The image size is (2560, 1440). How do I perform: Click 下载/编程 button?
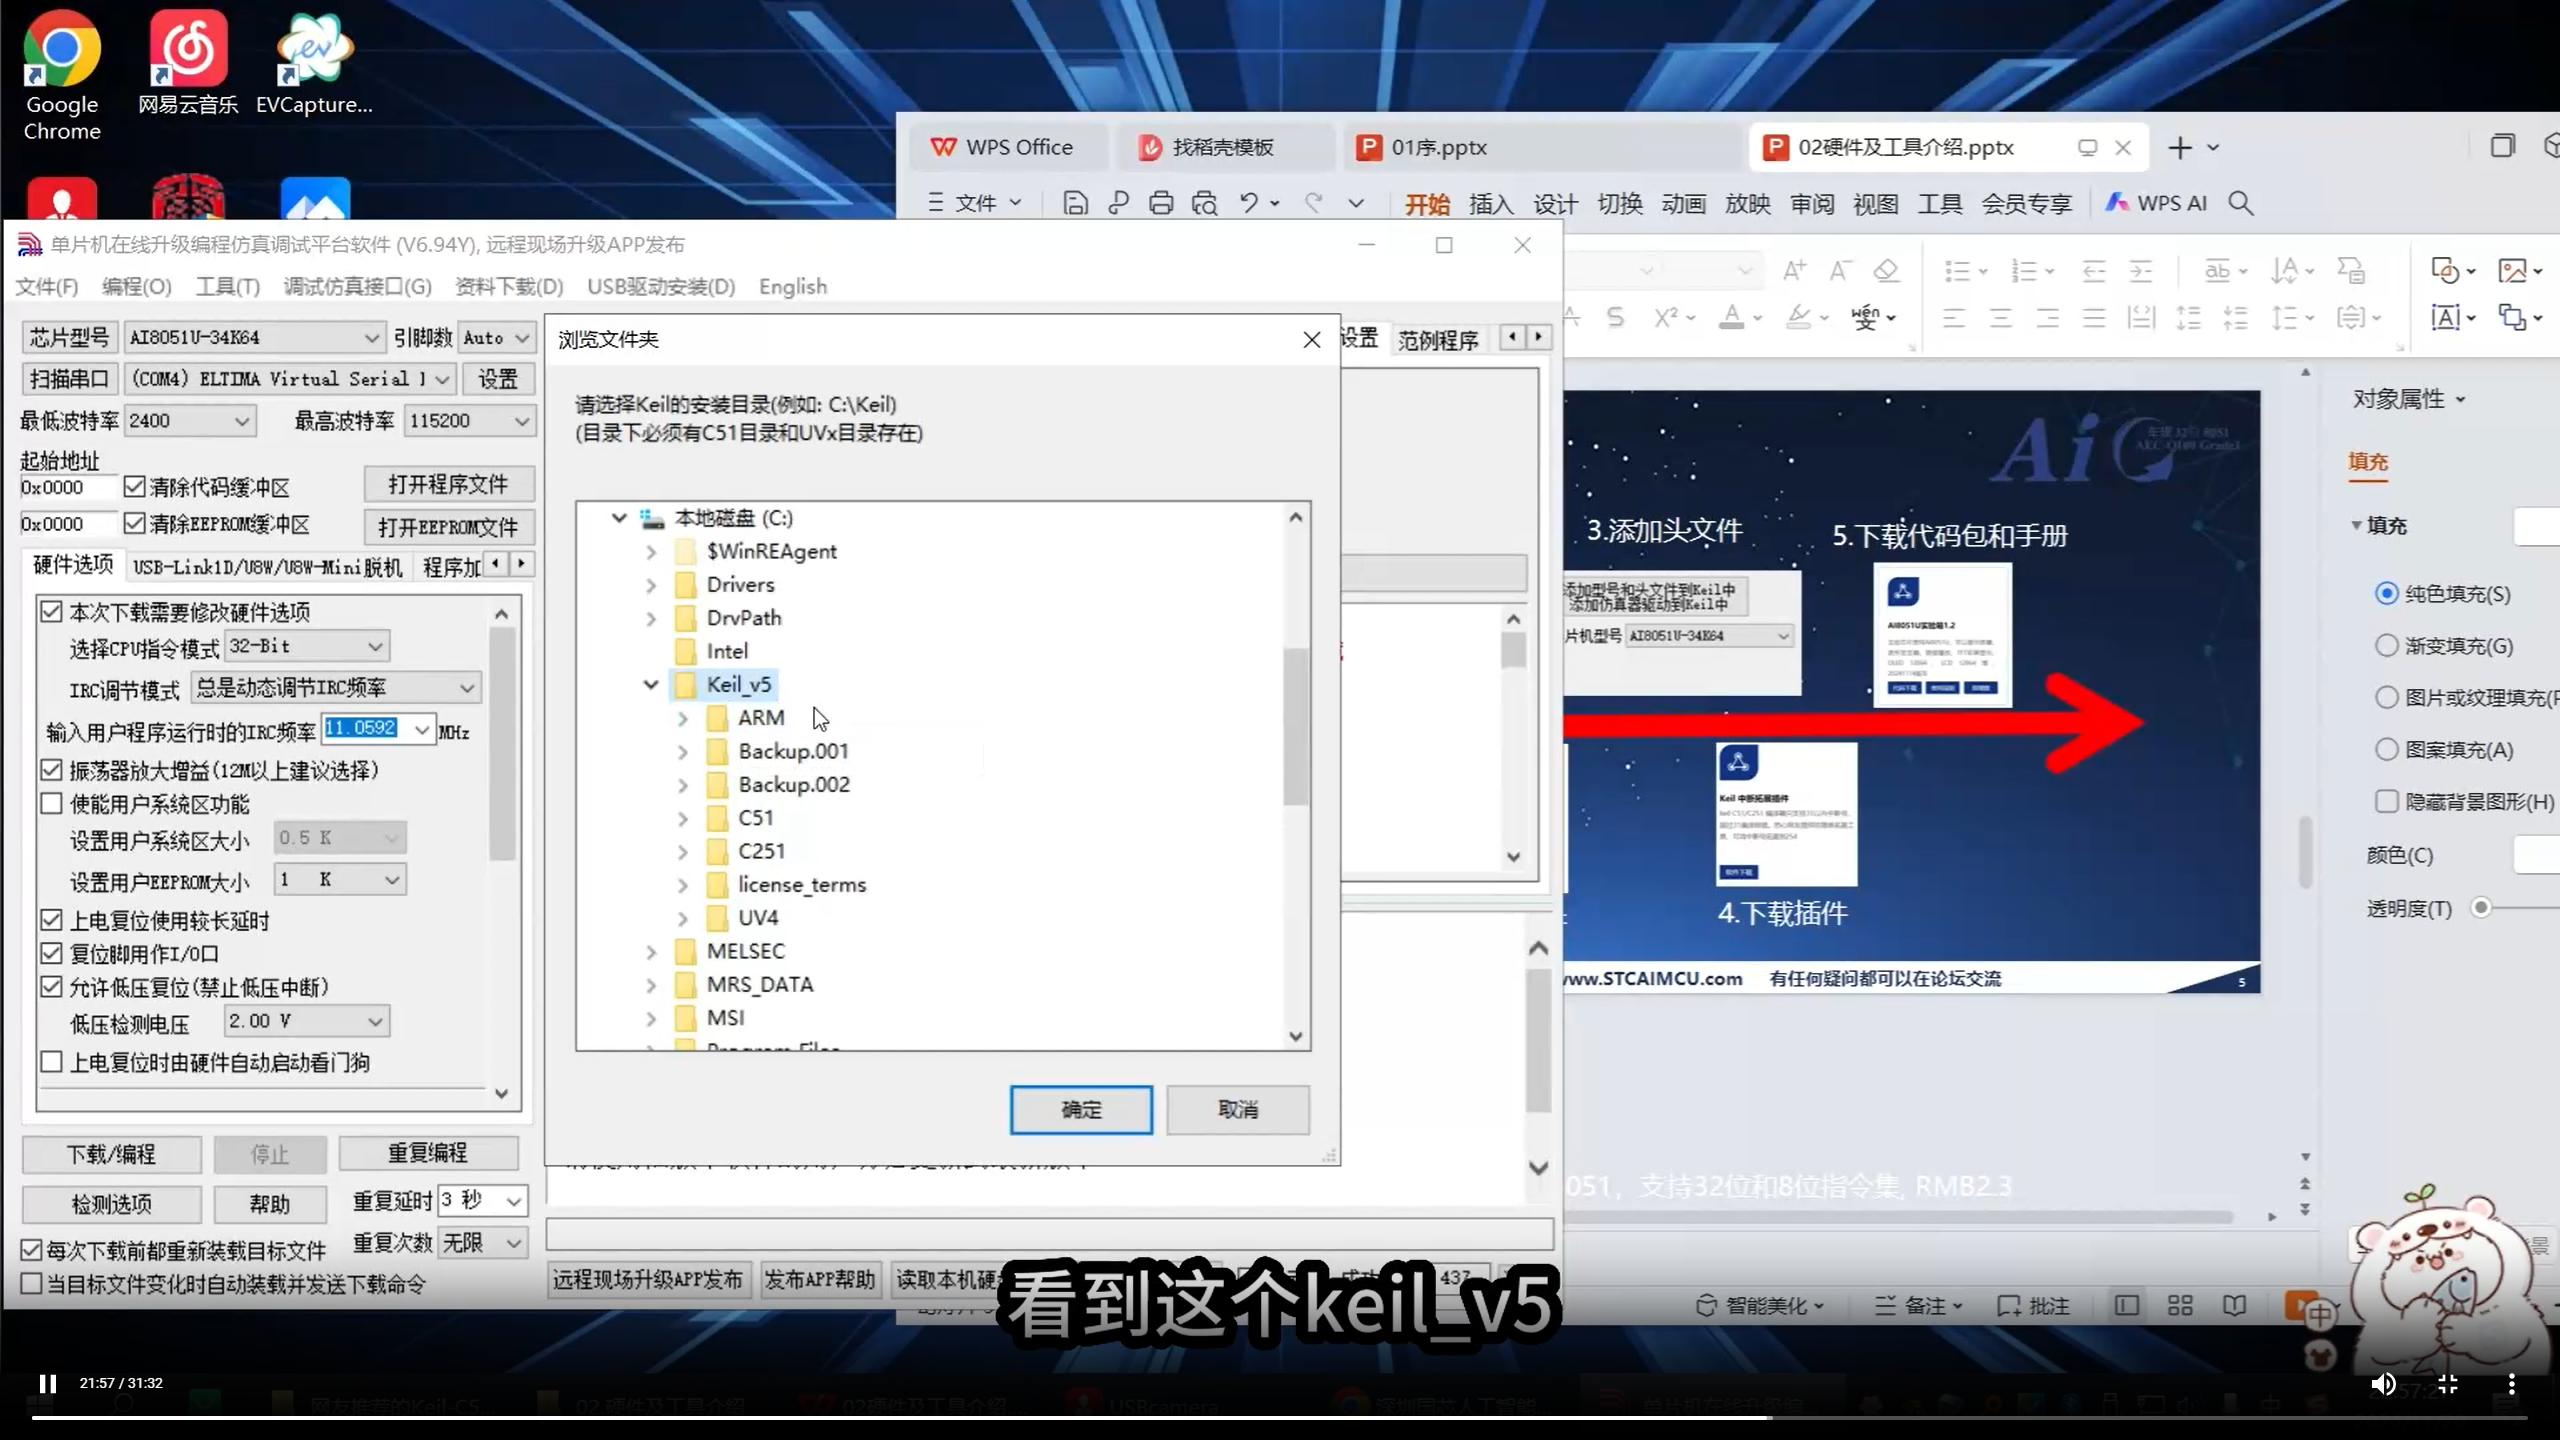111,1155
